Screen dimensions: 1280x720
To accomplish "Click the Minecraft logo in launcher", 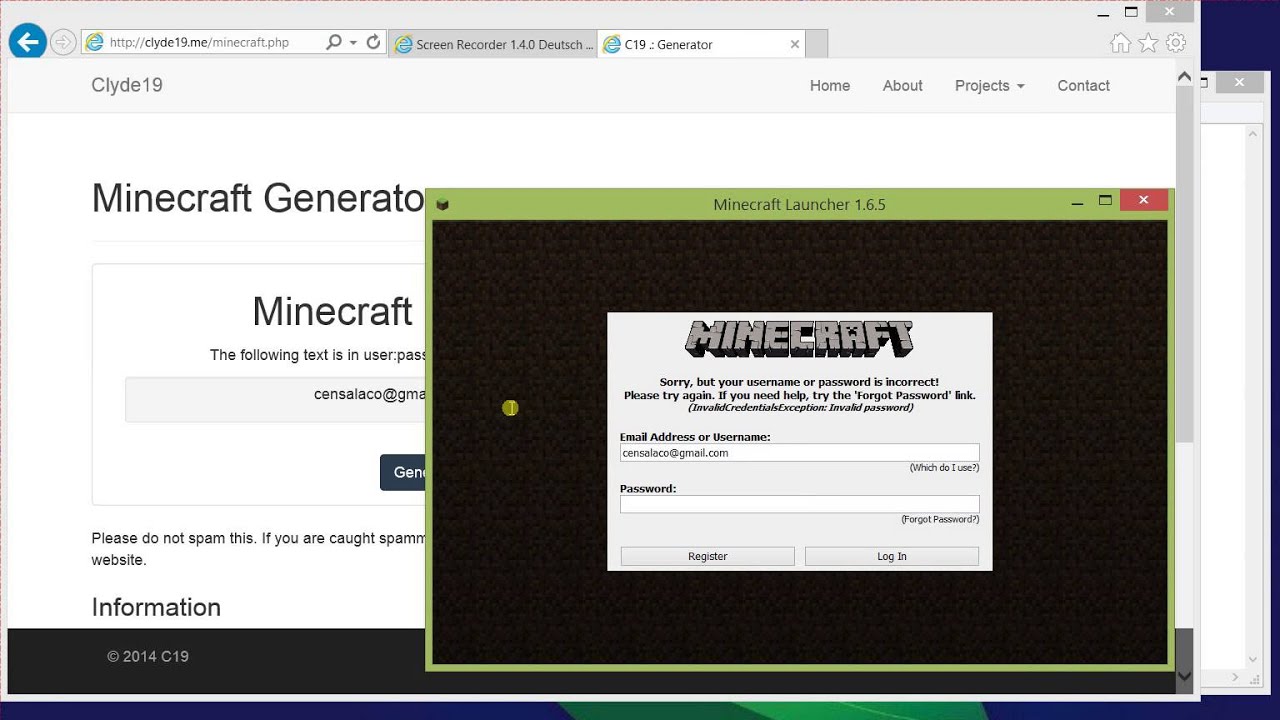I will (799, 340).
